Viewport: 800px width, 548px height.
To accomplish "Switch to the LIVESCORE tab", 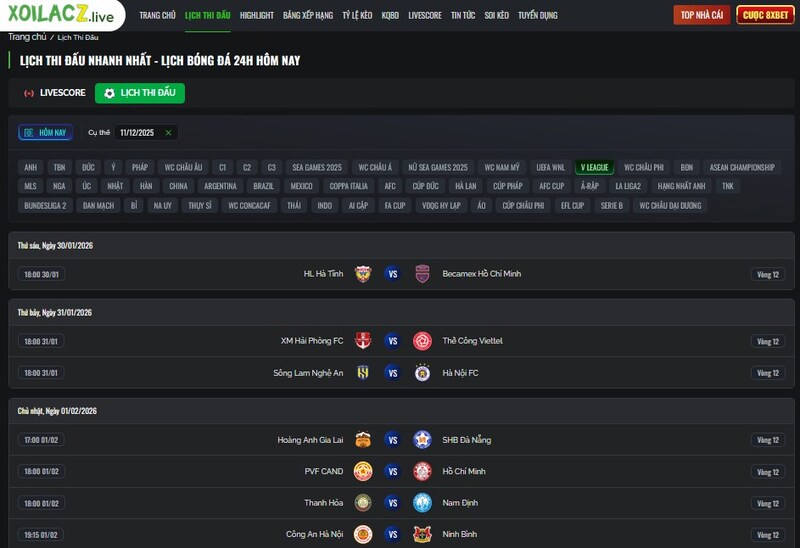I will pos(55,93).
